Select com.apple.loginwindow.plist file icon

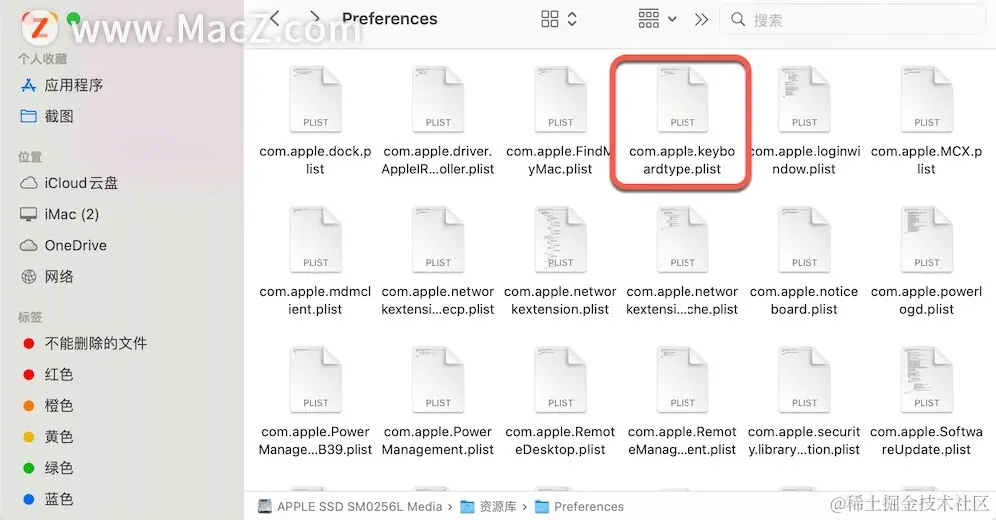[804, 99]
